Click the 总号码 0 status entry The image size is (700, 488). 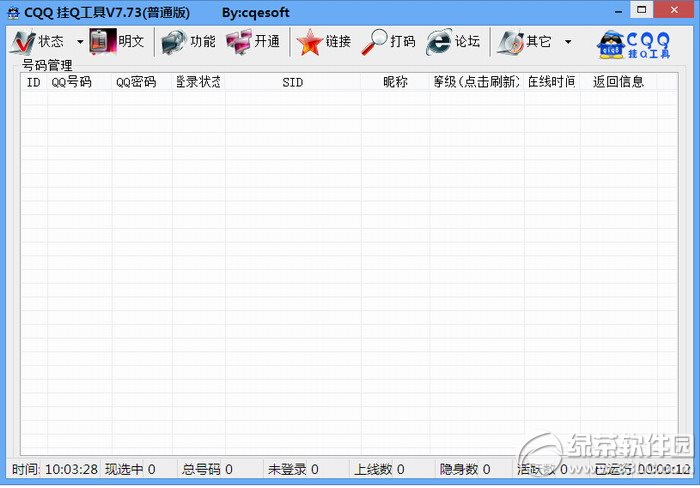pos(207,469)
